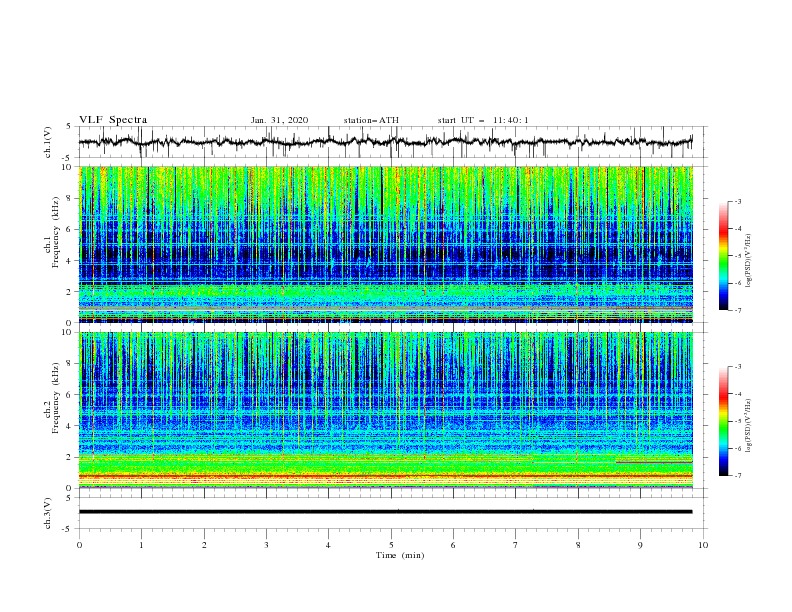Click the time axis tick '10'
This screenshot has height=612, width=792.
coord(703,545)
